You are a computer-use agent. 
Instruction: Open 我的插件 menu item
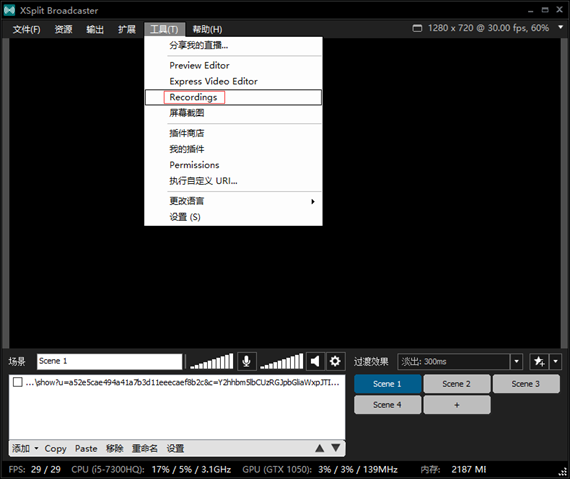click(233, 149)
